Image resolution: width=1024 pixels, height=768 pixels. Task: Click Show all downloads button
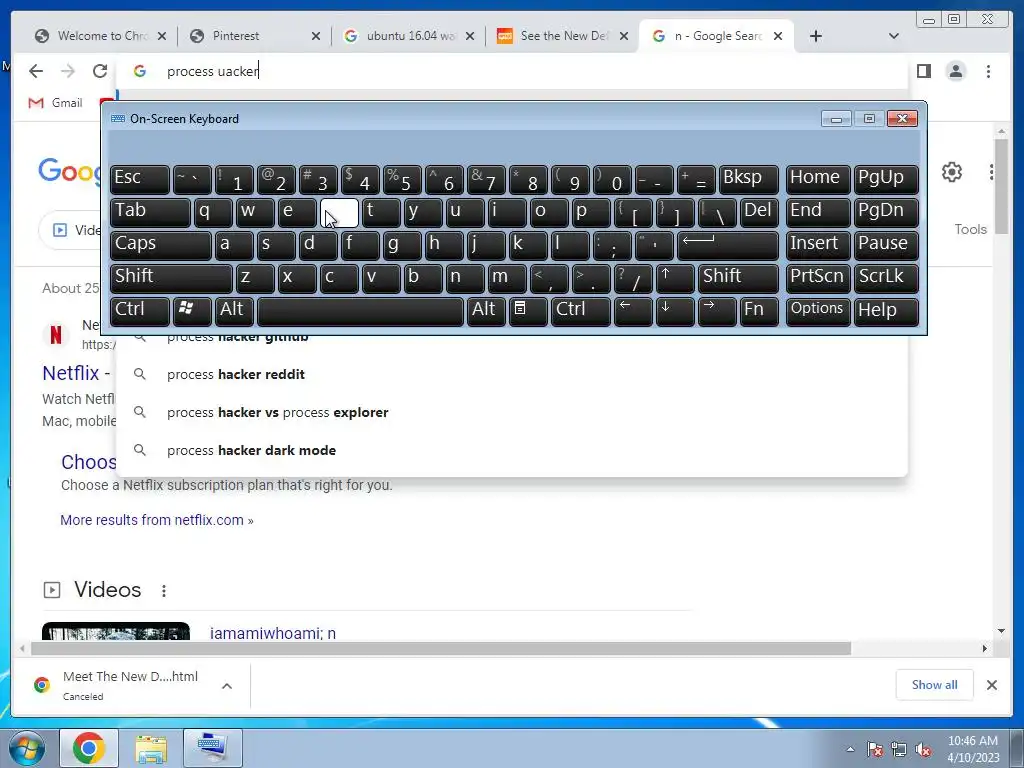point(934,684)
